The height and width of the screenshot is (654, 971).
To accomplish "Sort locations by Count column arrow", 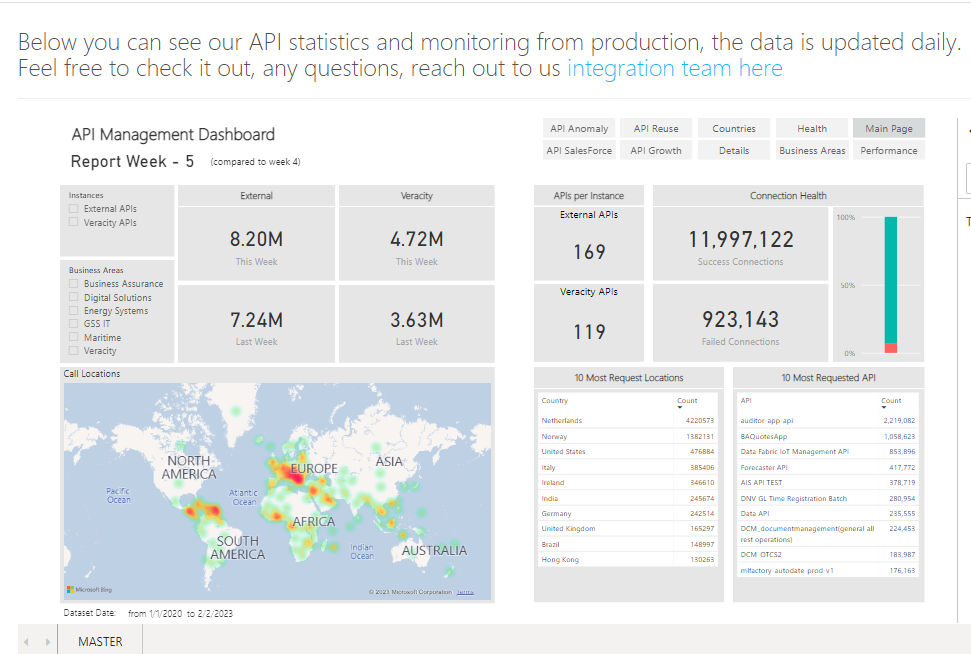I will pos(680,408).
